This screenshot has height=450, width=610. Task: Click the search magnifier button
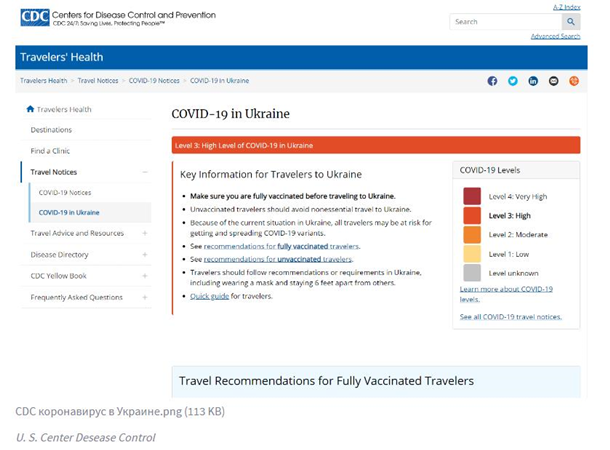point(571,21)
